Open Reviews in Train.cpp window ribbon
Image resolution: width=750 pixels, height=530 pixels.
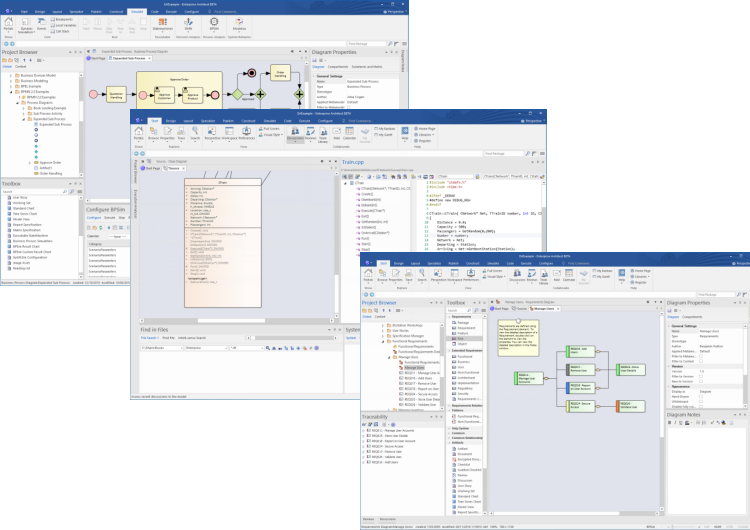point(310,133)
